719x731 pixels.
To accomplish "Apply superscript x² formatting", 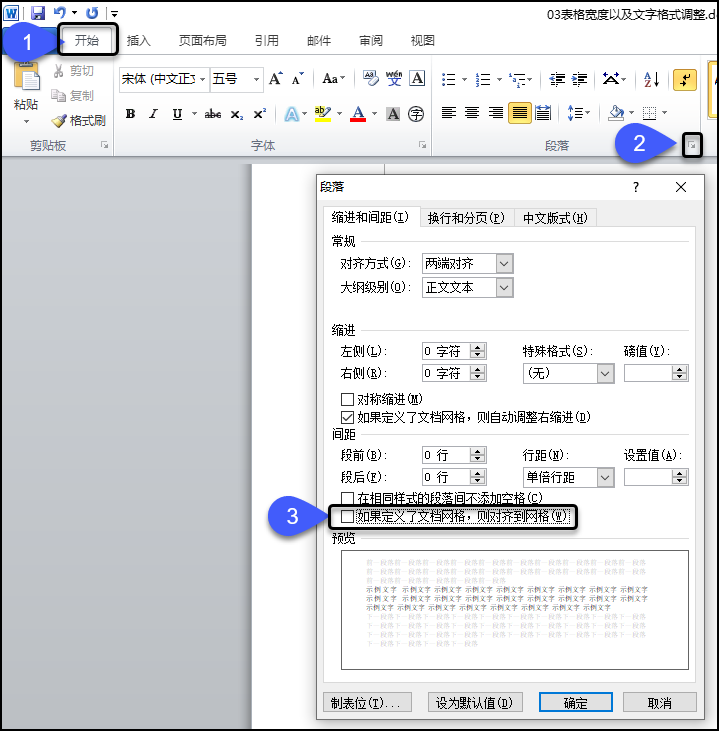I will [x=260, y=114].
